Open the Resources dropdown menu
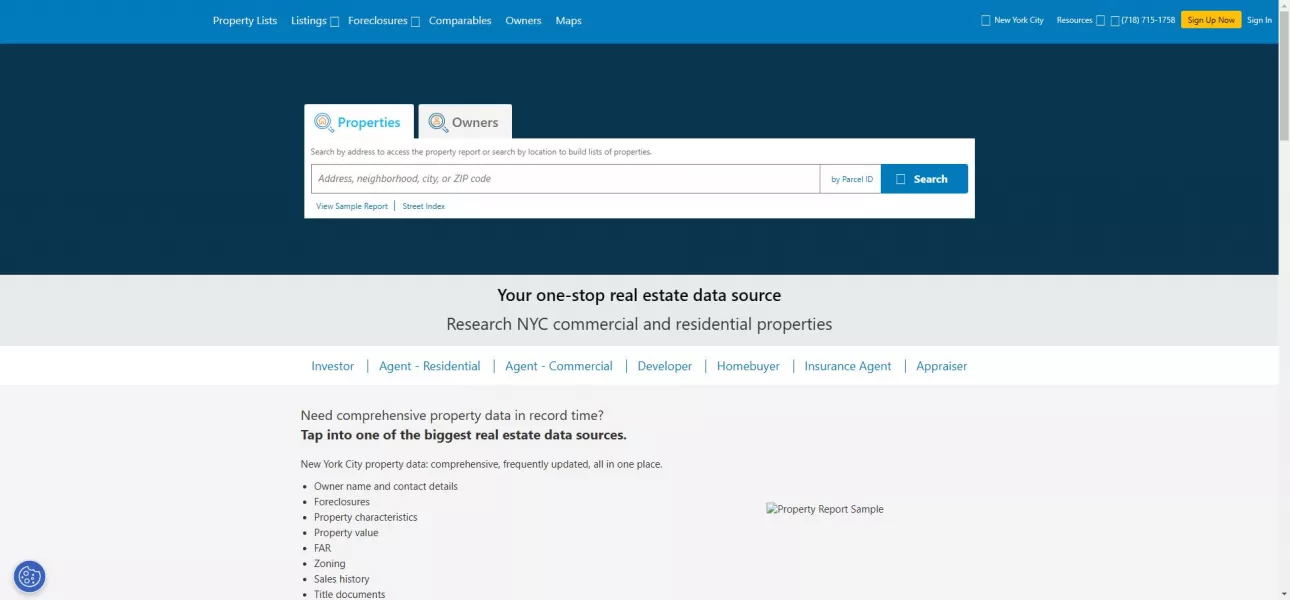 [x=1081, y=20]
